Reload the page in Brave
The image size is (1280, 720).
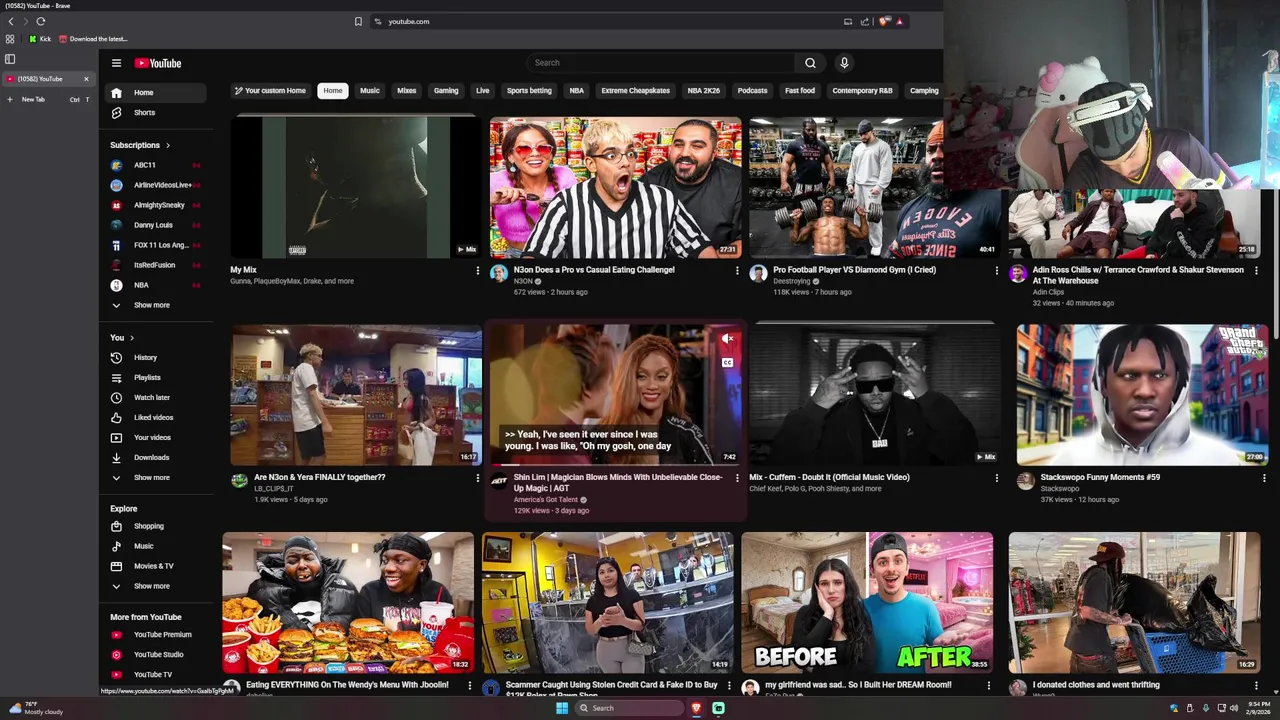[41, 21]
